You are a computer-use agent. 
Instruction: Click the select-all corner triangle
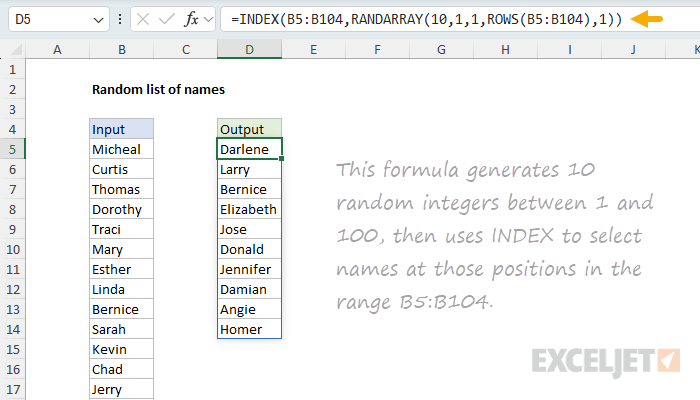coord(16,50)
